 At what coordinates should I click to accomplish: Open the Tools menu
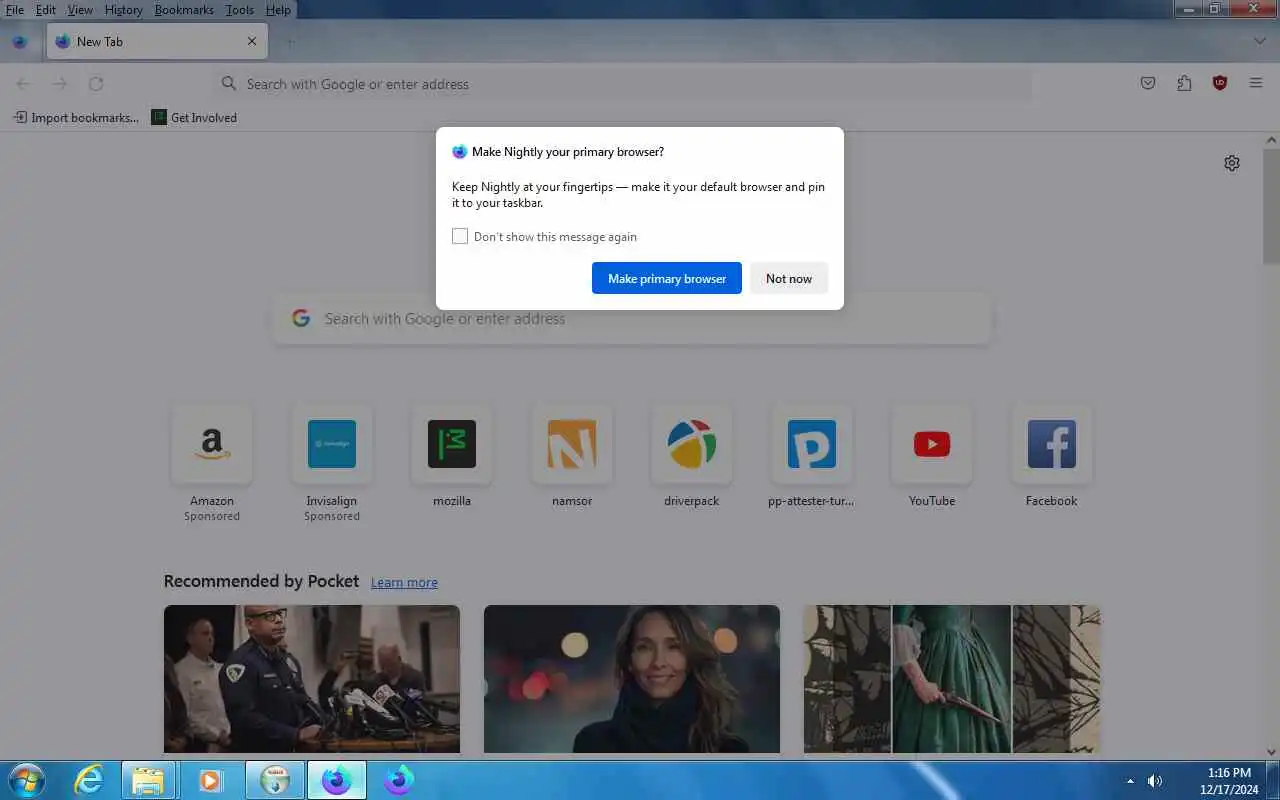[x=240, y=10]
